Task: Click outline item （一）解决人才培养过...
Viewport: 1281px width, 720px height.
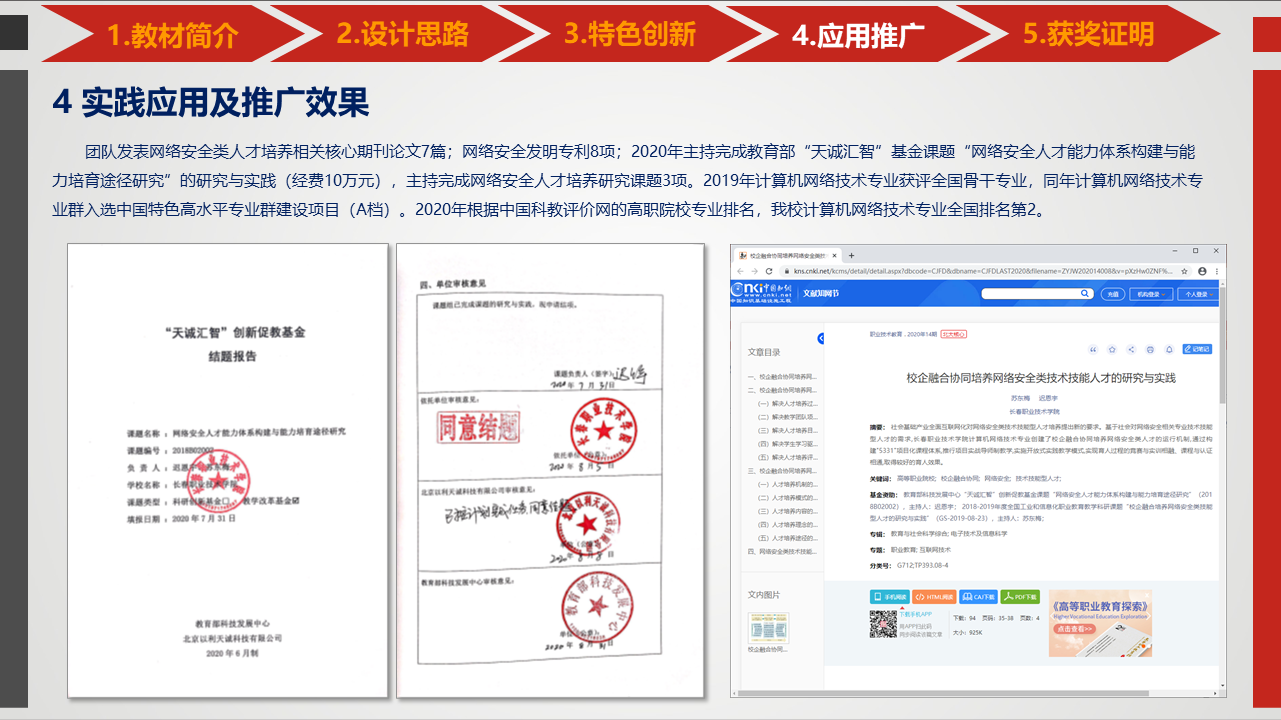Action: [787, 403]
